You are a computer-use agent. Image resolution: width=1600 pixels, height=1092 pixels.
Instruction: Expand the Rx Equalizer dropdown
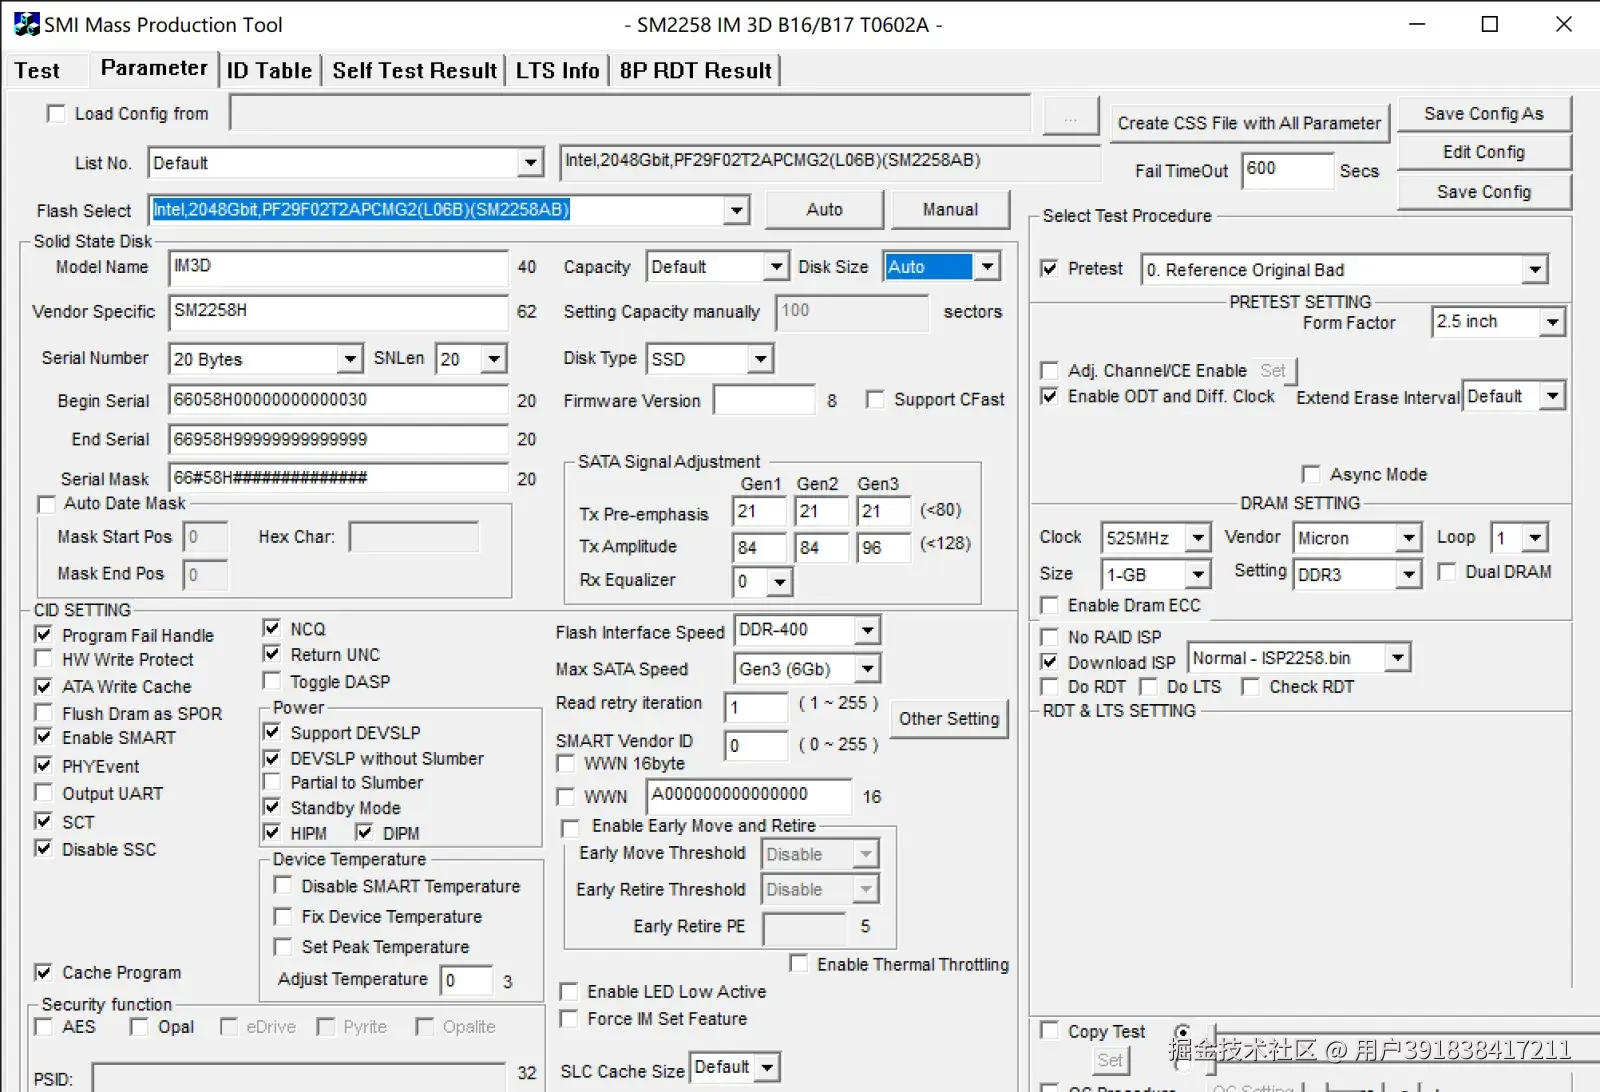[779, 581]
